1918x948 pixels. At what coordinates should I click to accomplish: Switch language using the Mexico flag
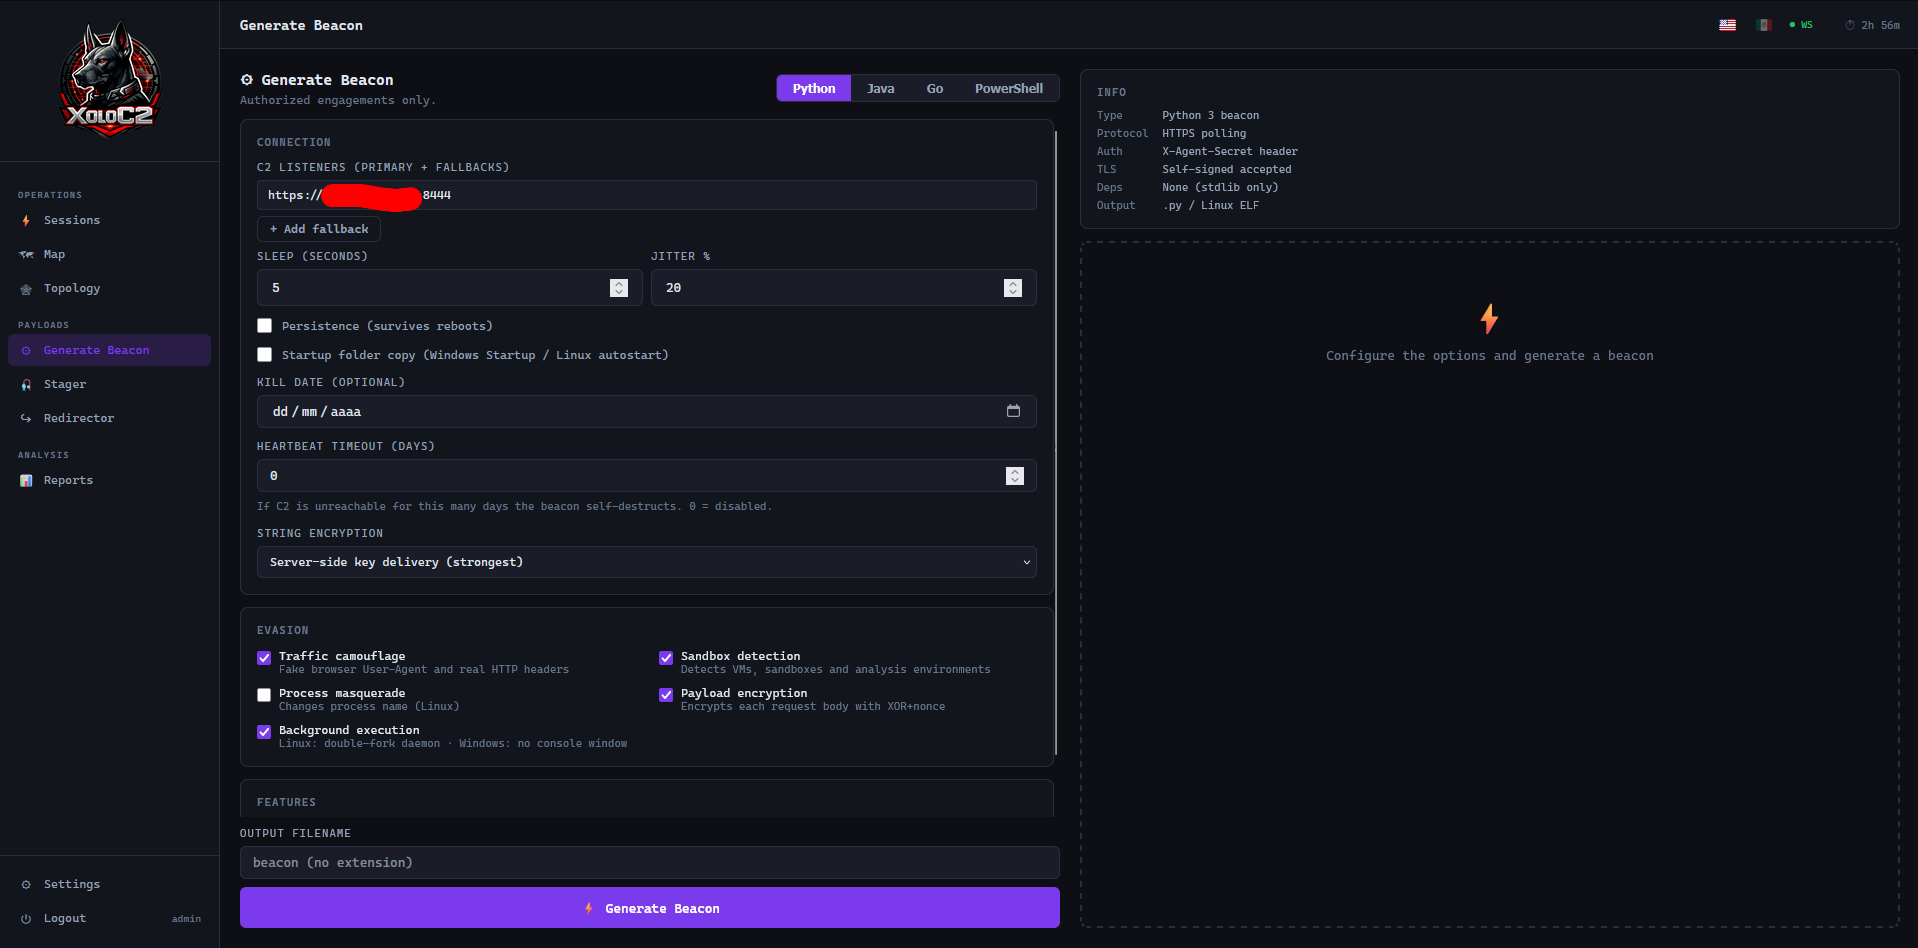(1763, 24)
